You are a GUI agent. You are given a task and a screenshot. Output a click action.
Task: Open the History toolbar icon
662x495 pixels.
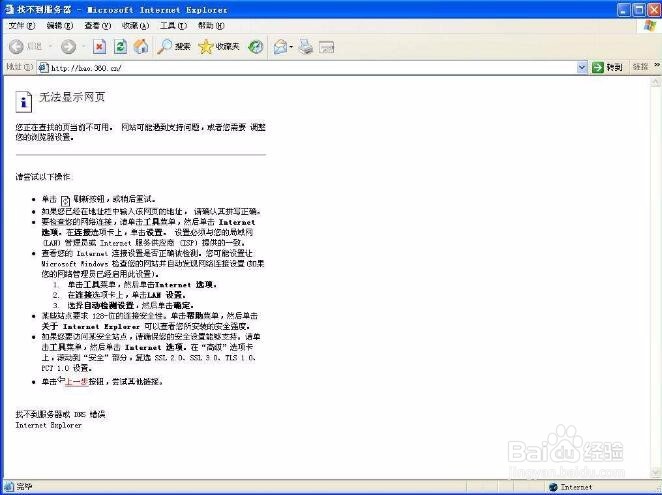click(x=255, y=46)
